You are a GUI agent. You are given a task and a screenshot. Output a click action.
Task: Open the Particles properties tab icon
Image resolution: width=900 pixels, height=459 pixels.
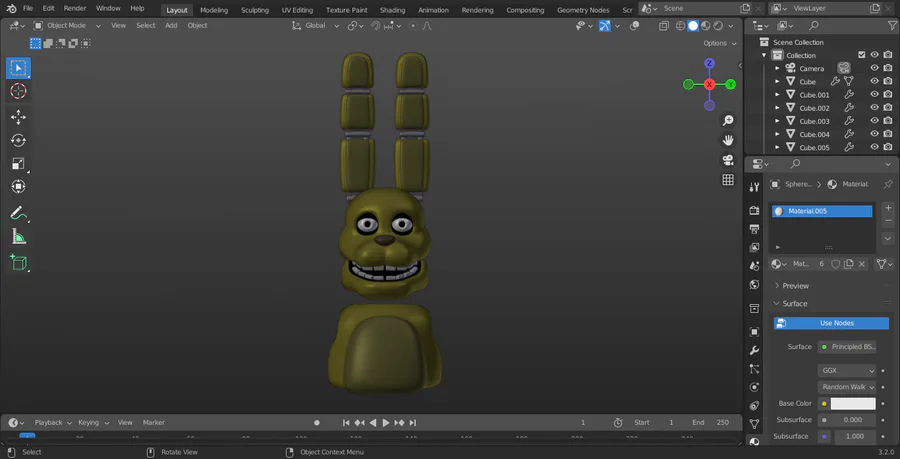tap(755, 369)
